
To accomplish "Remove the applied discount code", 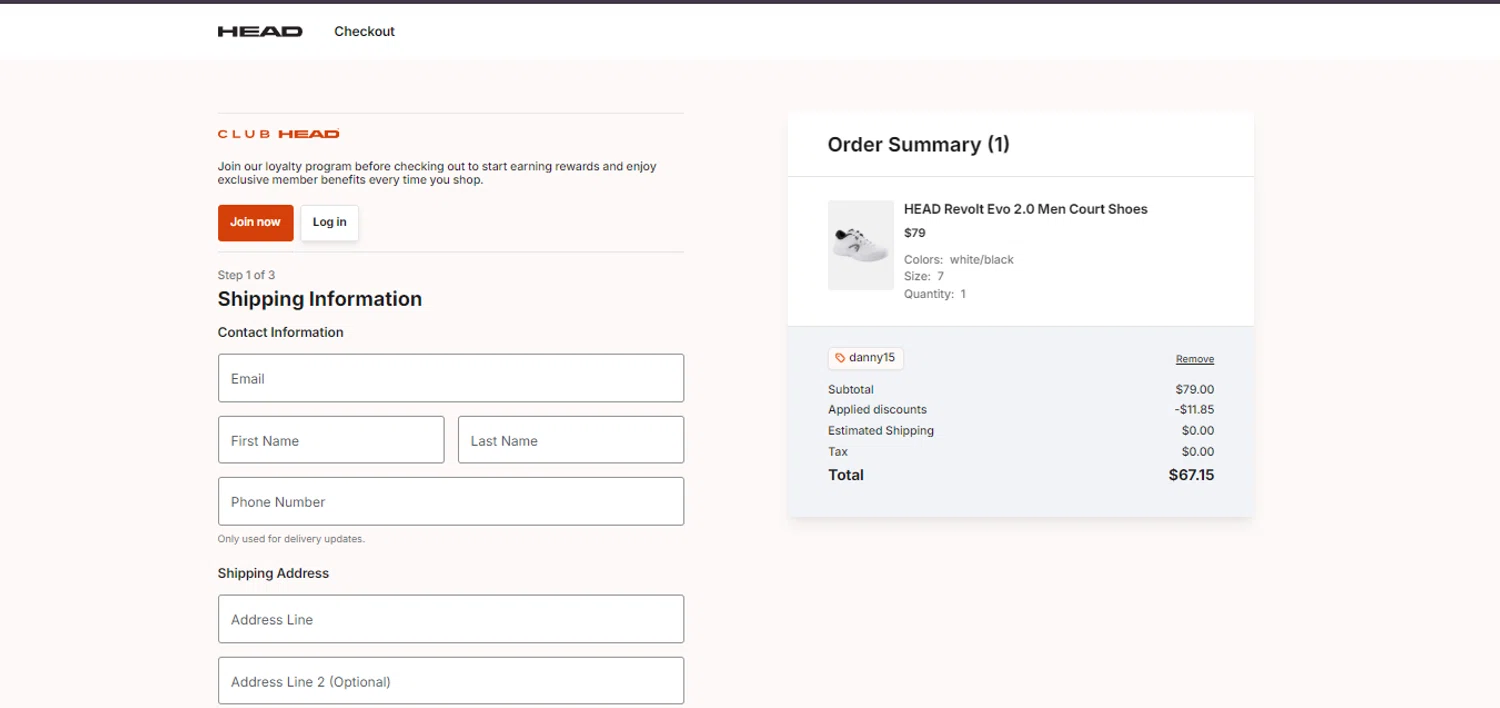I will click(x=1195, y=359).
